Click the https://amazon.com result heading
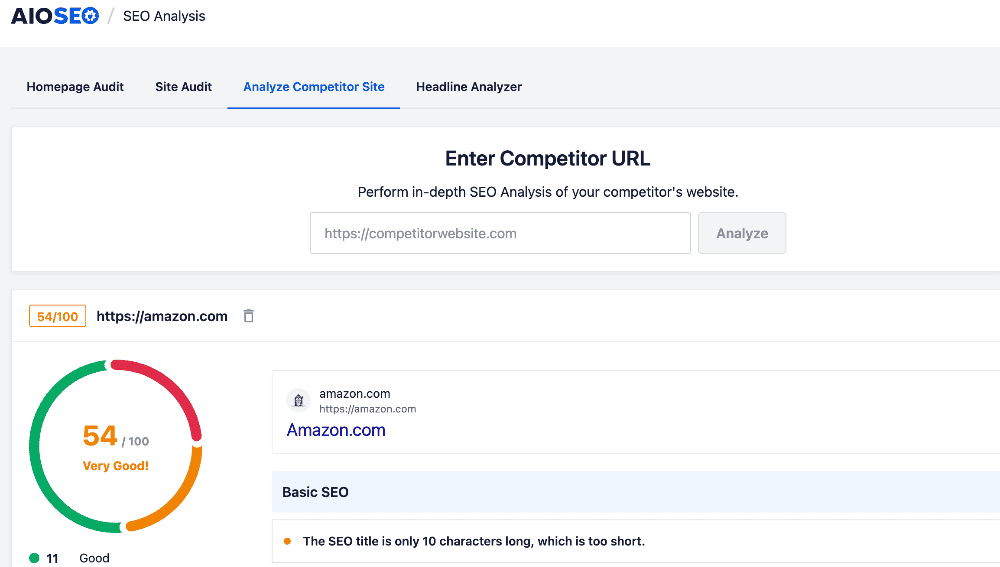 tap(162, 316)
